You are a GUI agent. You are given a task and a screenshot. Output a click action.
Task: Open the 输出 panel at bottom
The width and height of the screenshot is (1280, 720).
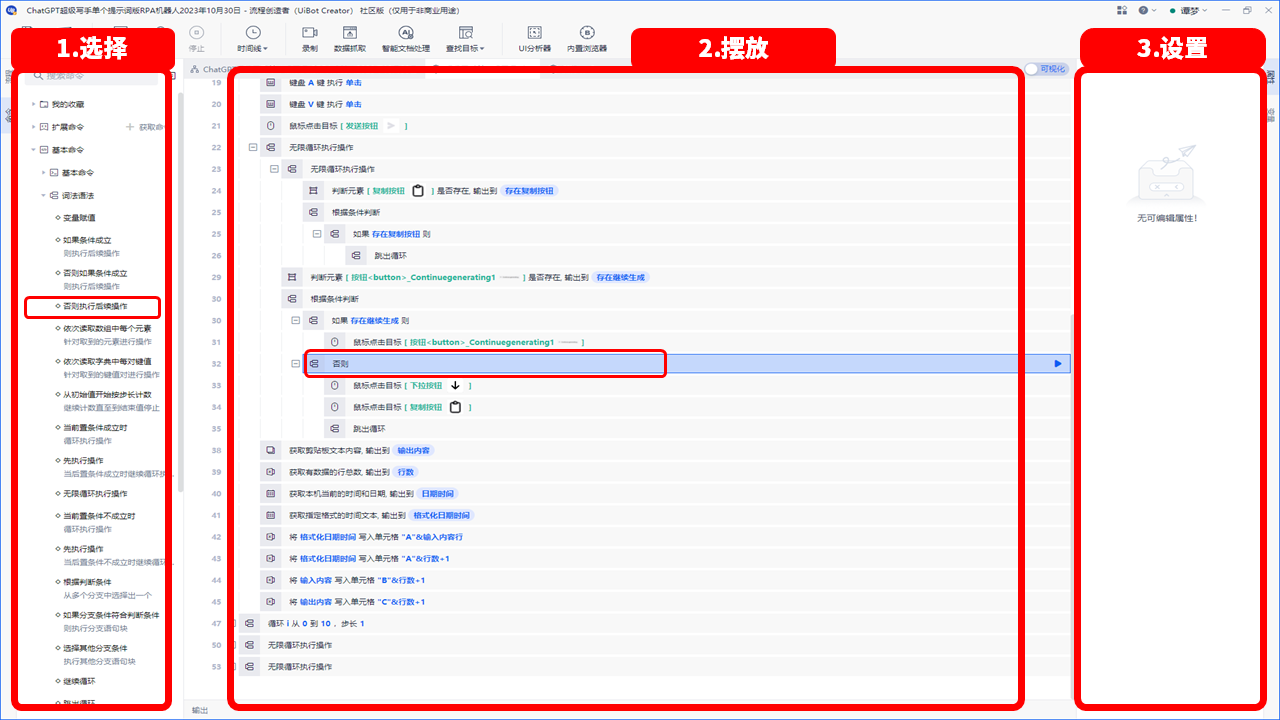point(200,710)
